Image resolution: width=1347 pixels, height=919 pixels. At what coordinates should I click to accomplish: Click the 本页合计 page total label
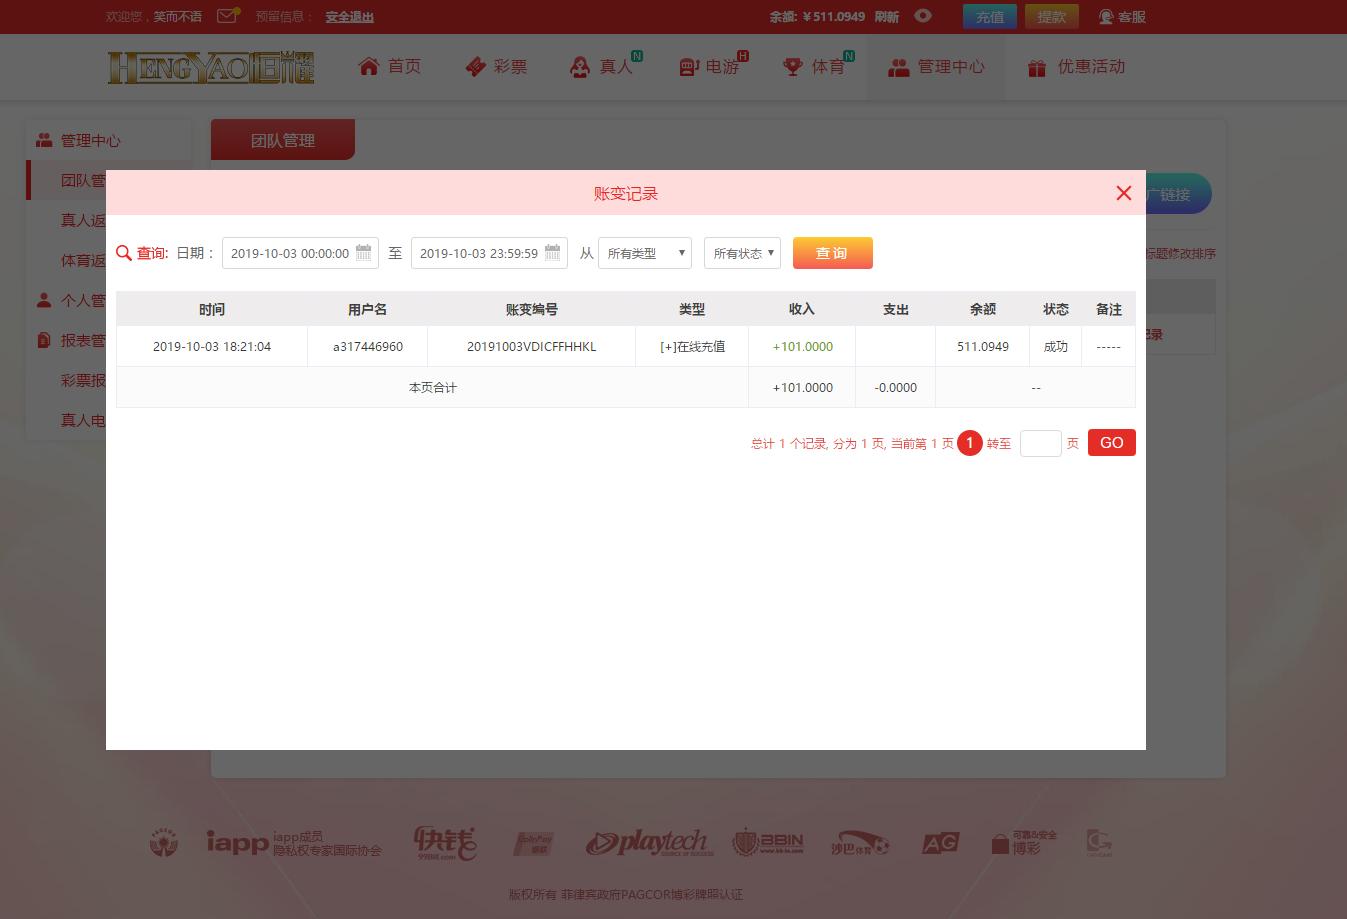click(x=433, y=387)
